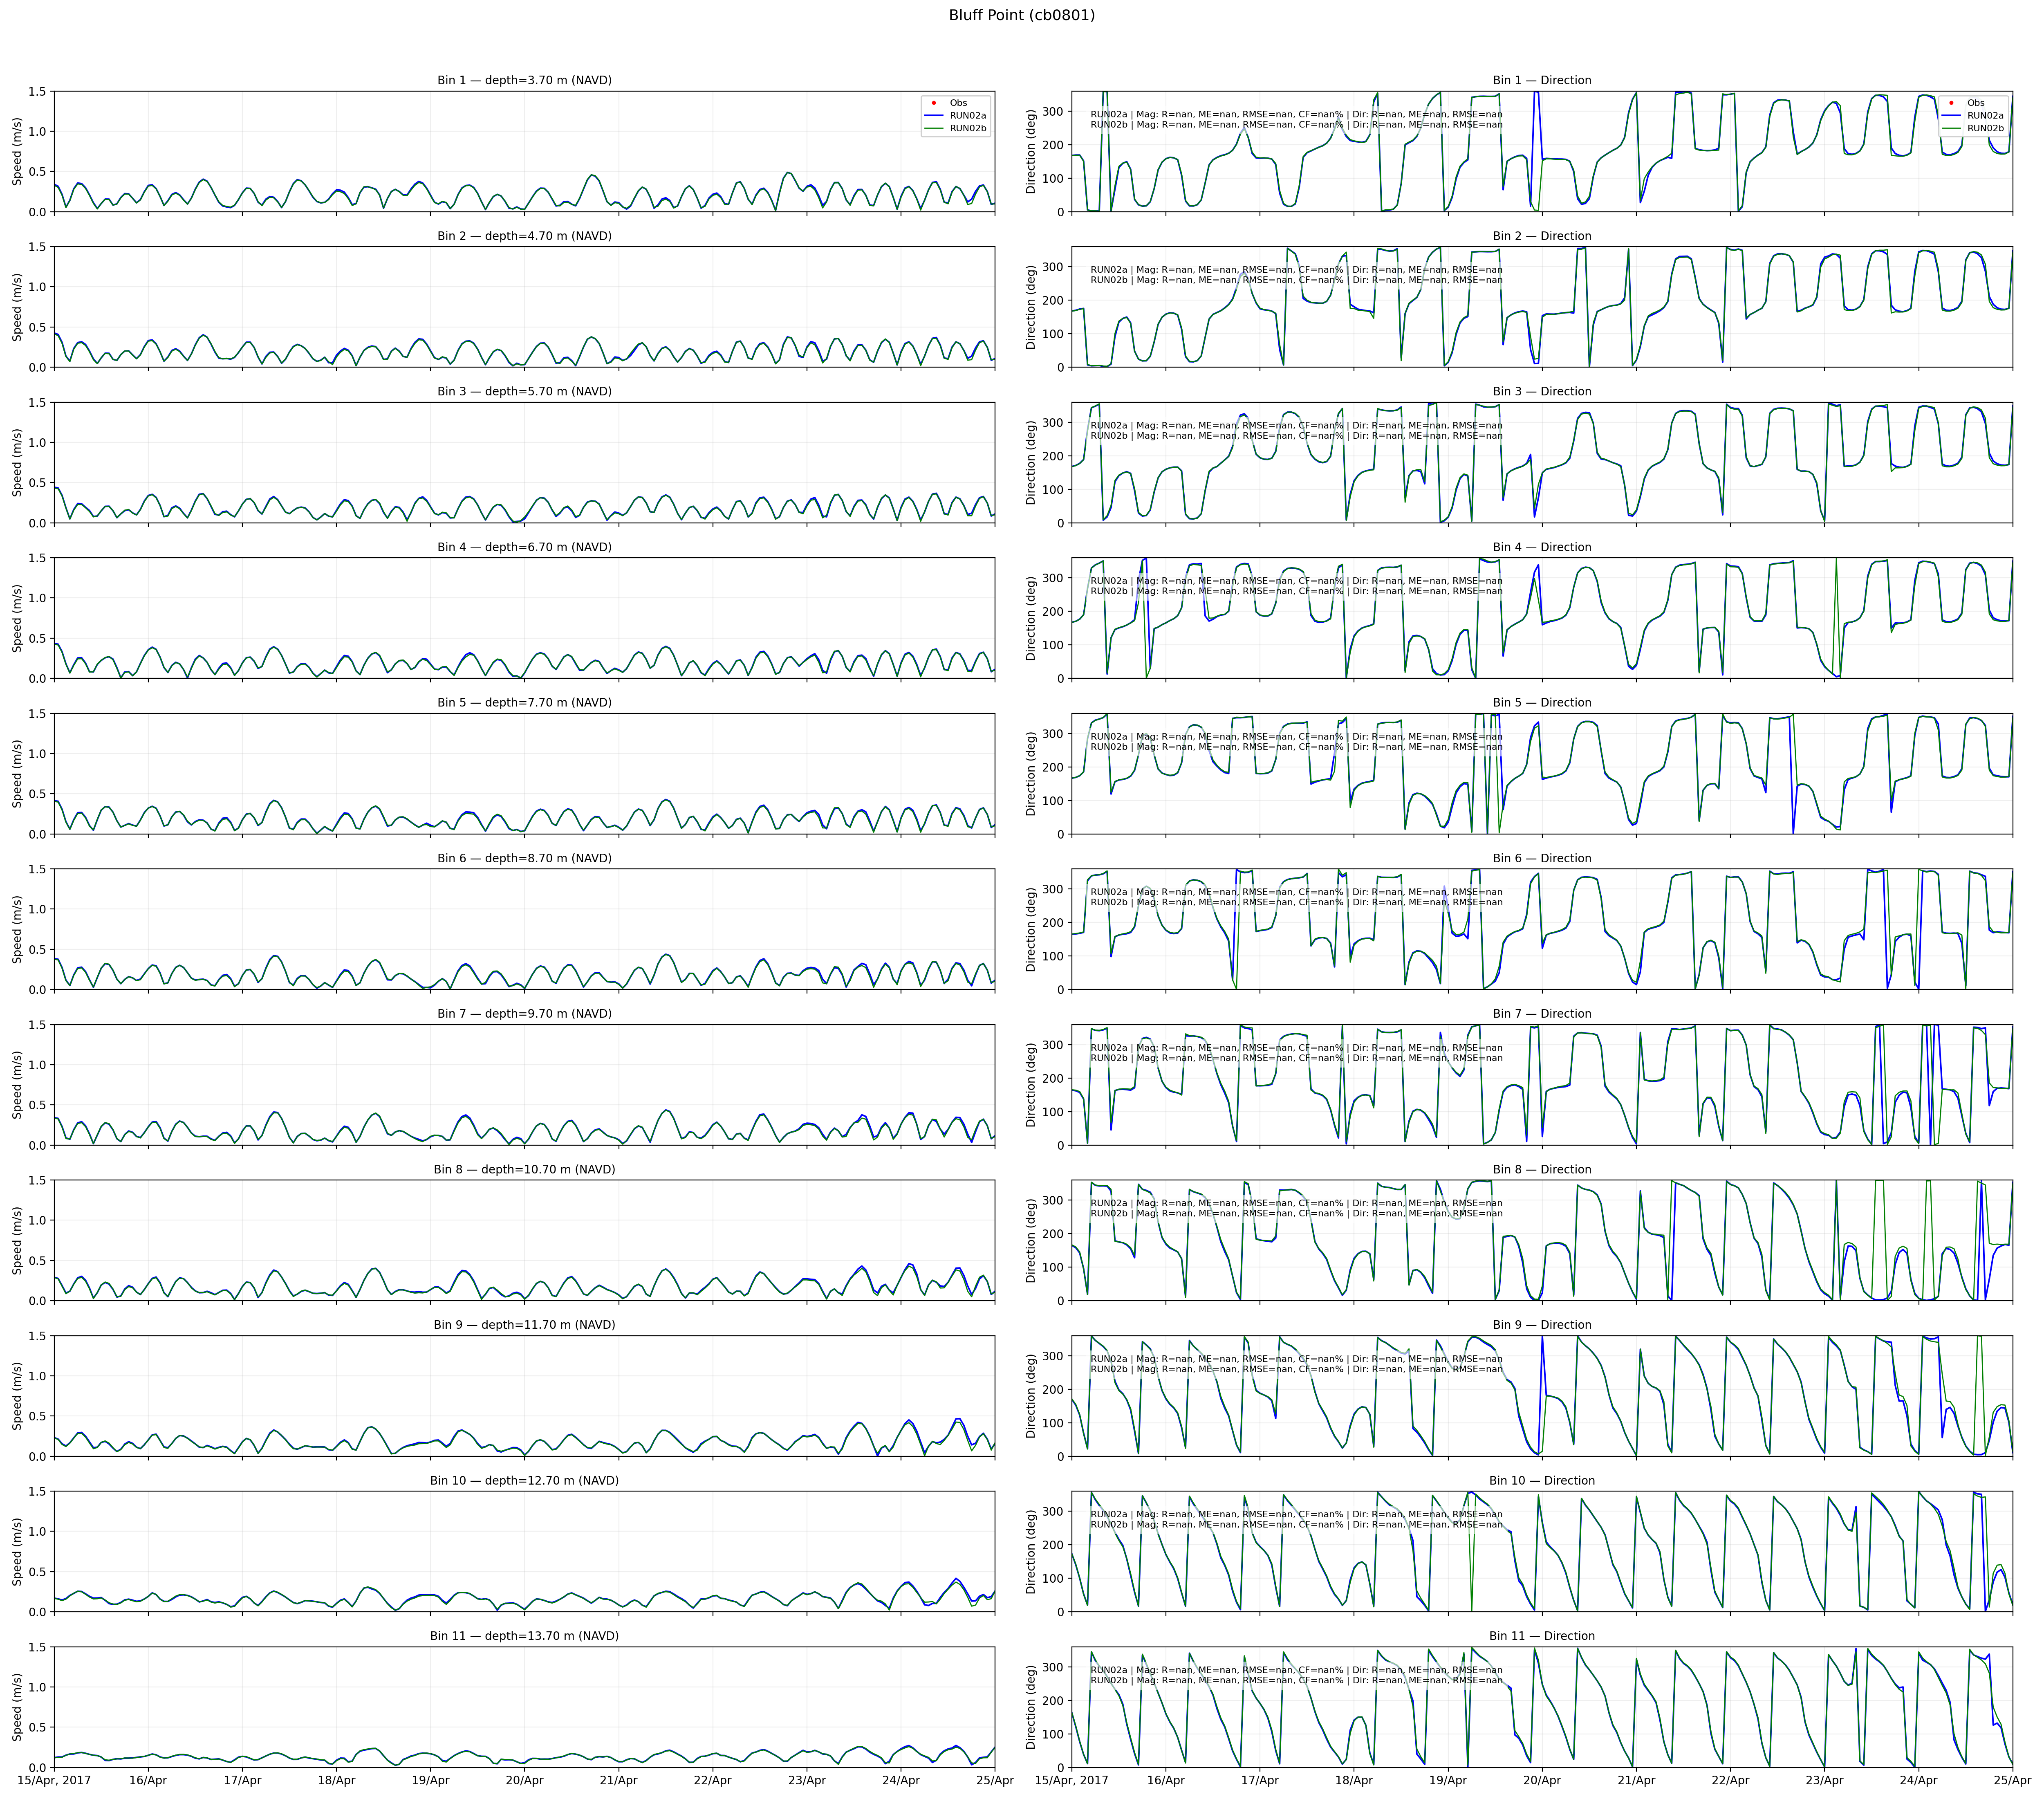Click the 15/Apr, 2017 label under speed plots
Image resolution: width=2044 pixels, height=1799 pixels.
tap(54, 1780)
